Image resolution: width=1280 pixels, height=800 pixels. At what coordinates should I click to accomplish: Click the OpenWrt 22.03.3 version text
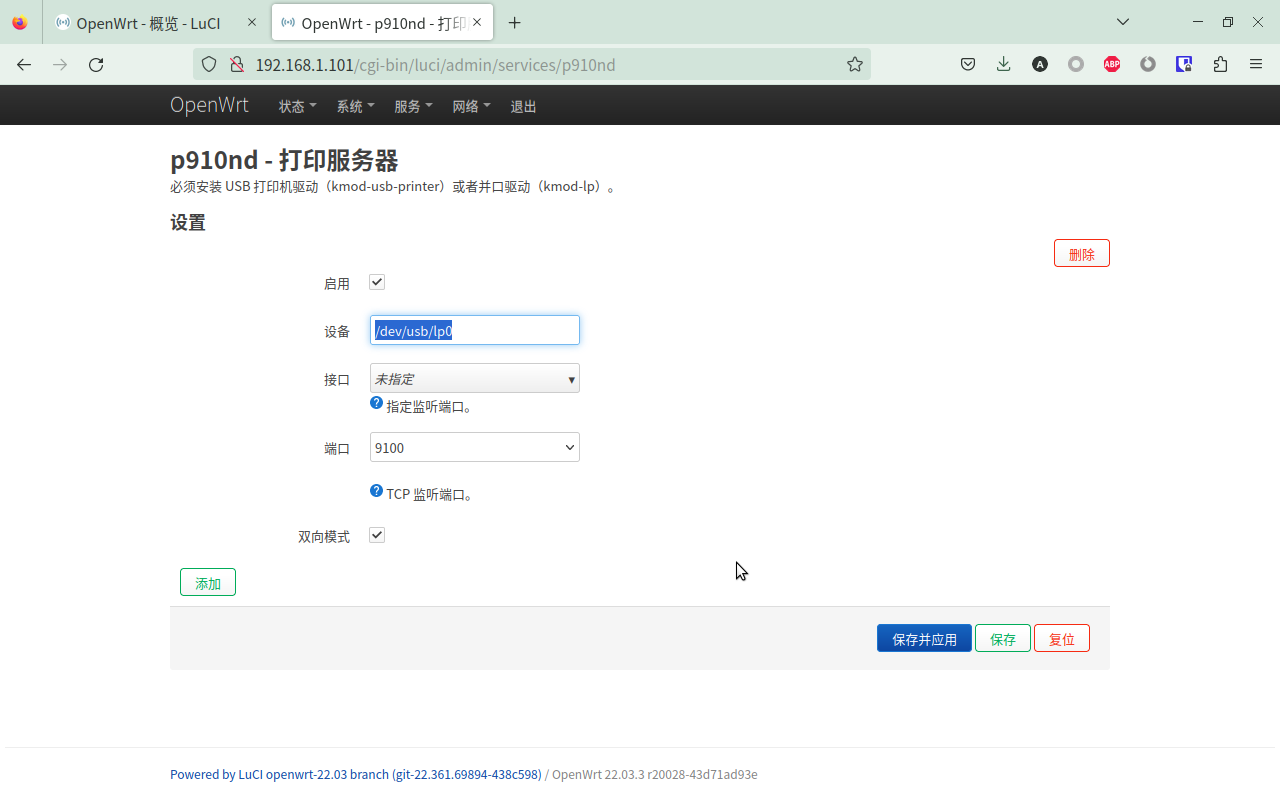655,775
